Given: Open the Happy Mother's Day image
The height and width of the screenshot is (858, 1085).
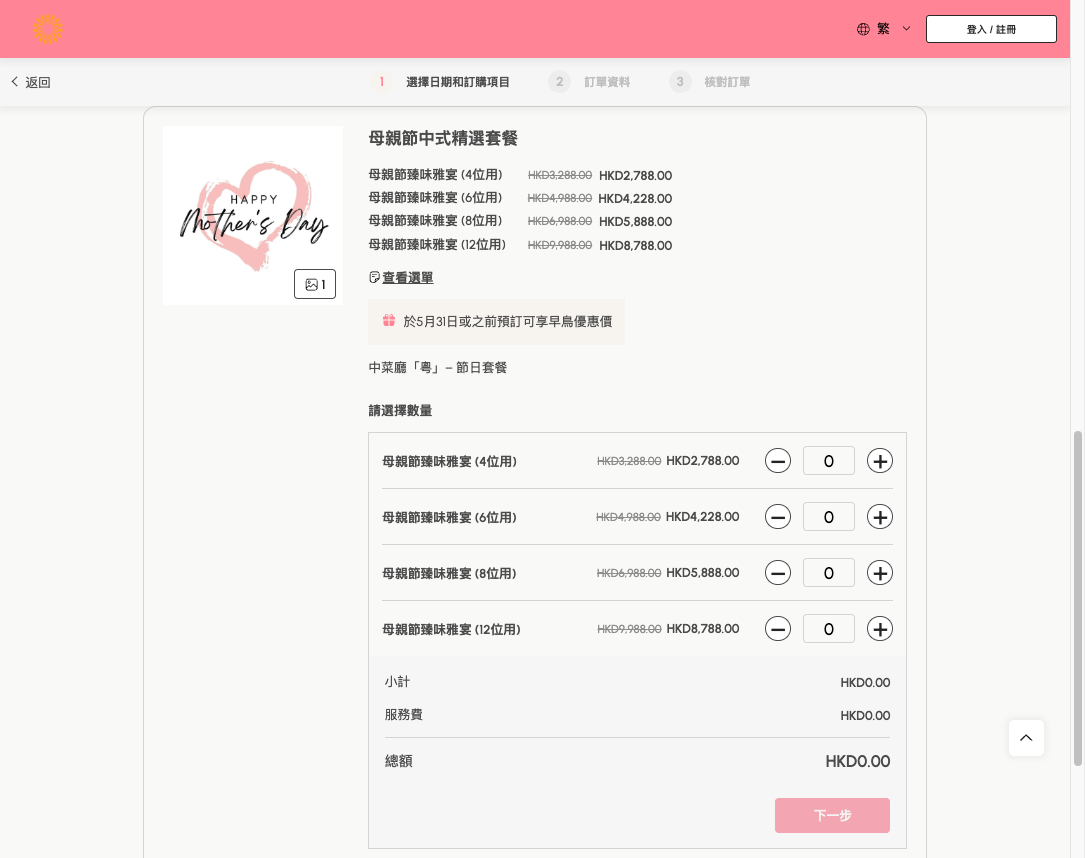Looking at the screenshot, I should [253, 215].
